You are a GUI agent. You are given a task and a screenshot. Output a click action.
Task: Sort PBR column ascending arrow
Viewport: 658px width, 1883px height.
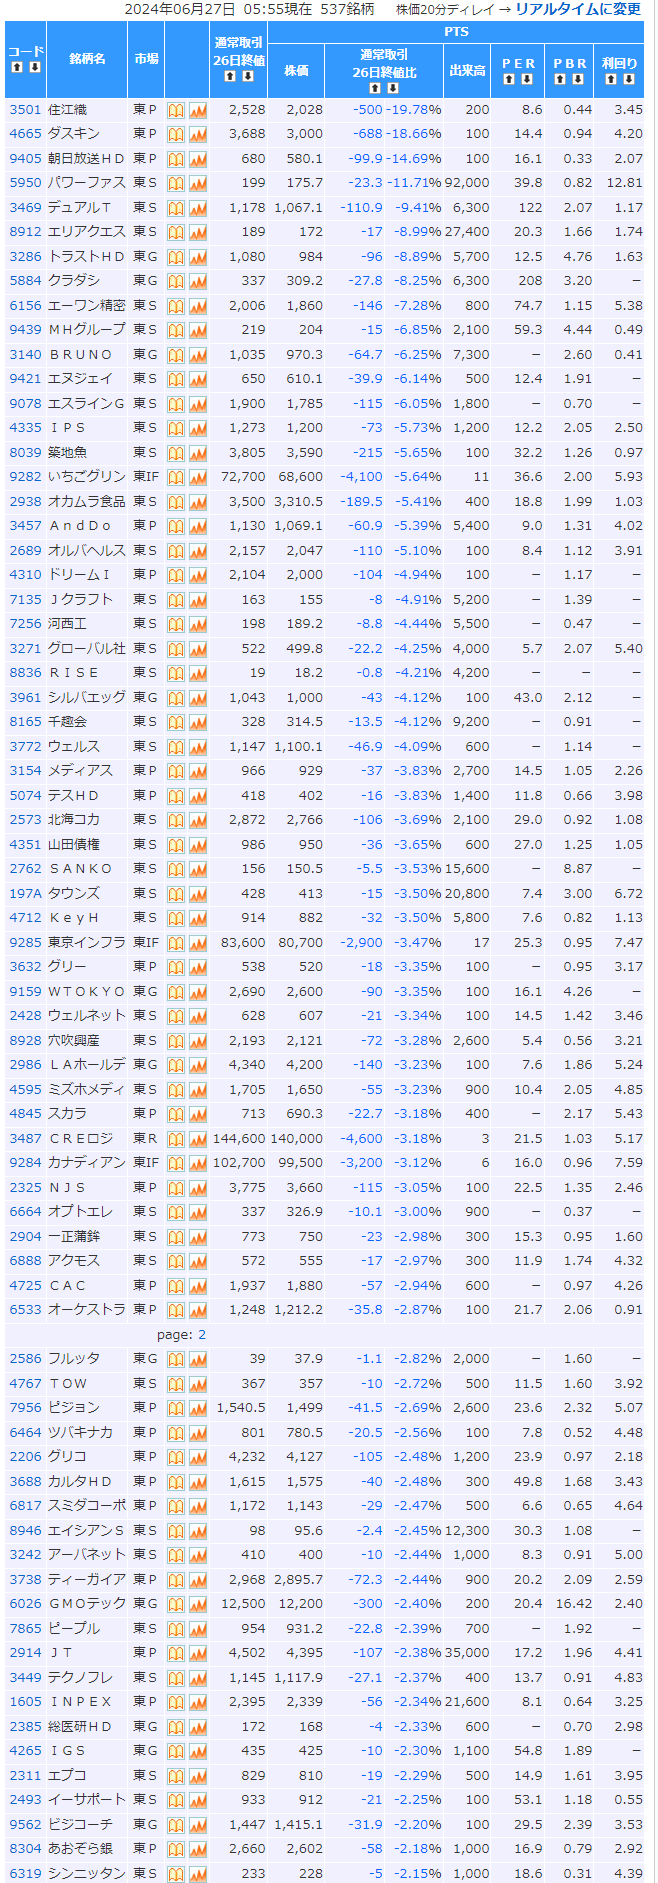pyautogui.click(x=561, y=79)
